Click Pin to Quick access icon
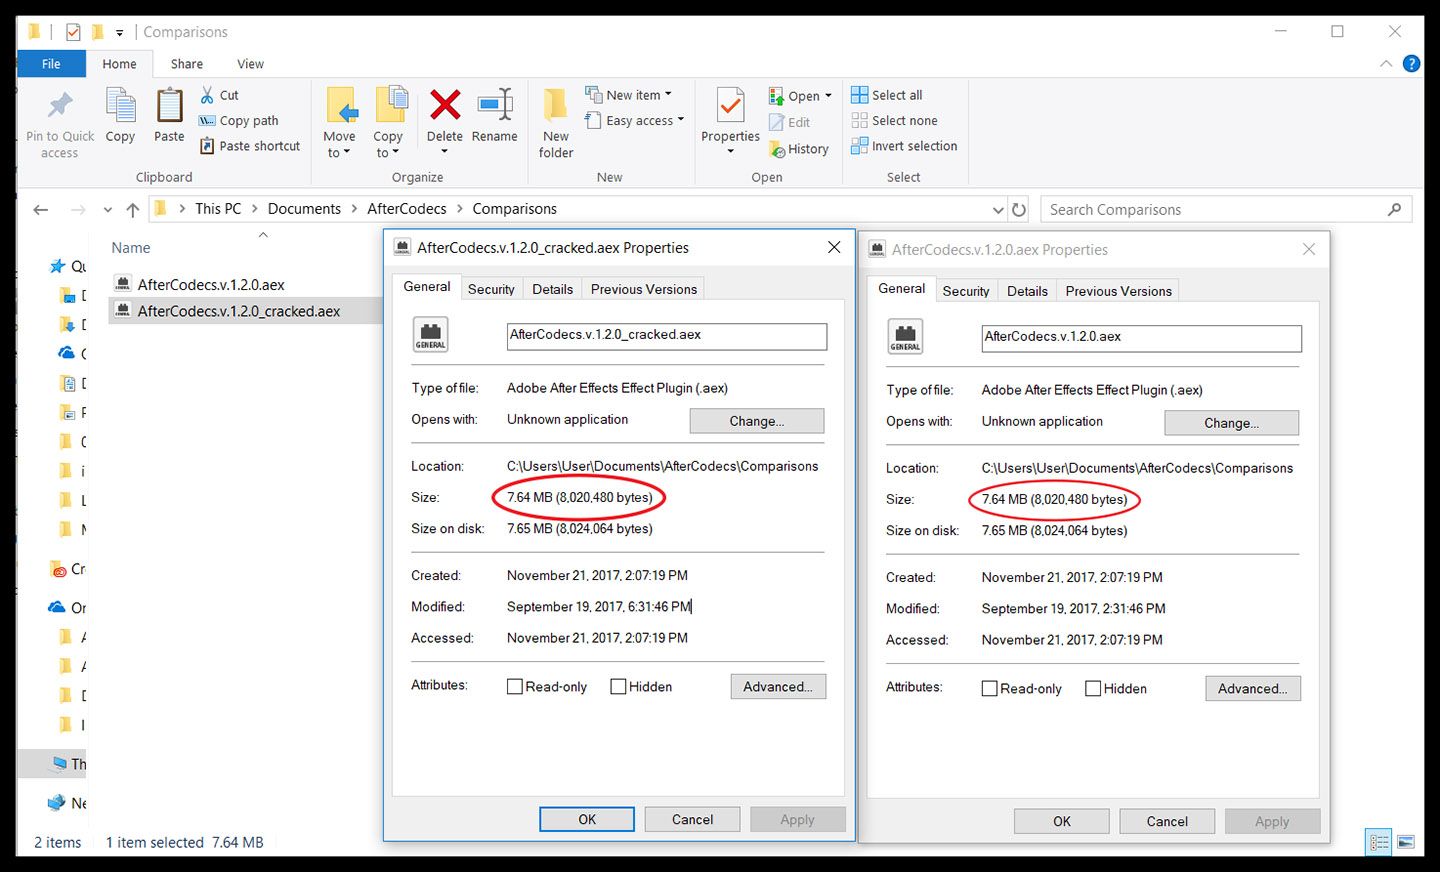This screenshot has height=872, width=1440. tap(60, 107)
